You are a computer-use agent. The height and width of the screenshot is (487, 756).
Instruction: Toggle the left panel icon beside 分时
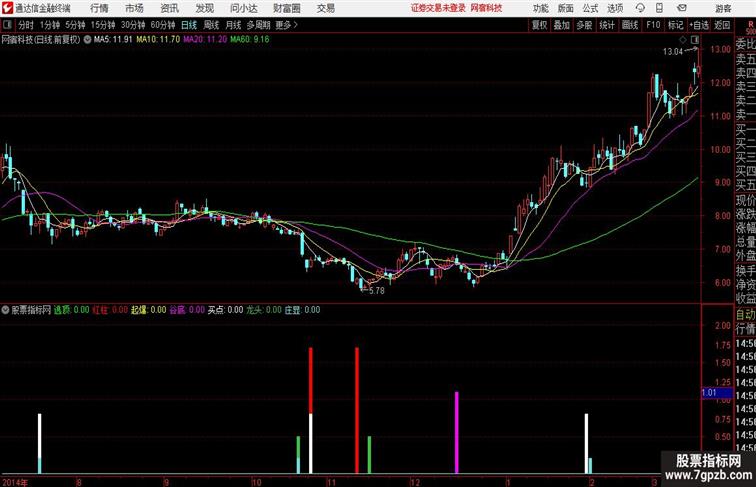pyautogui.click(x=7, y=25)
